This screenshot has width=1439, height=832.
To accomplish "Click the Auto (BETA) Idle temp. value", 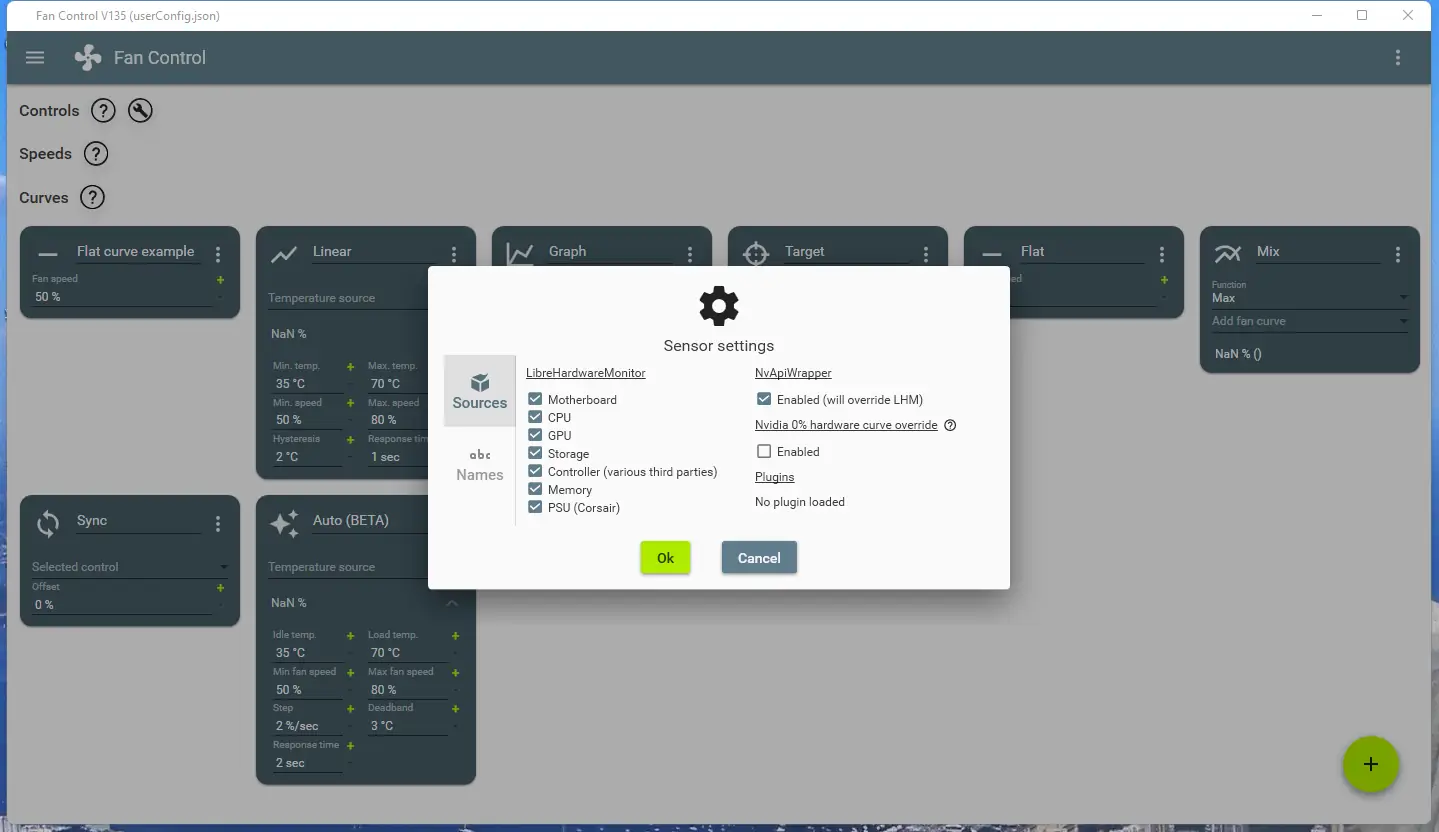I will pos(307,653).
